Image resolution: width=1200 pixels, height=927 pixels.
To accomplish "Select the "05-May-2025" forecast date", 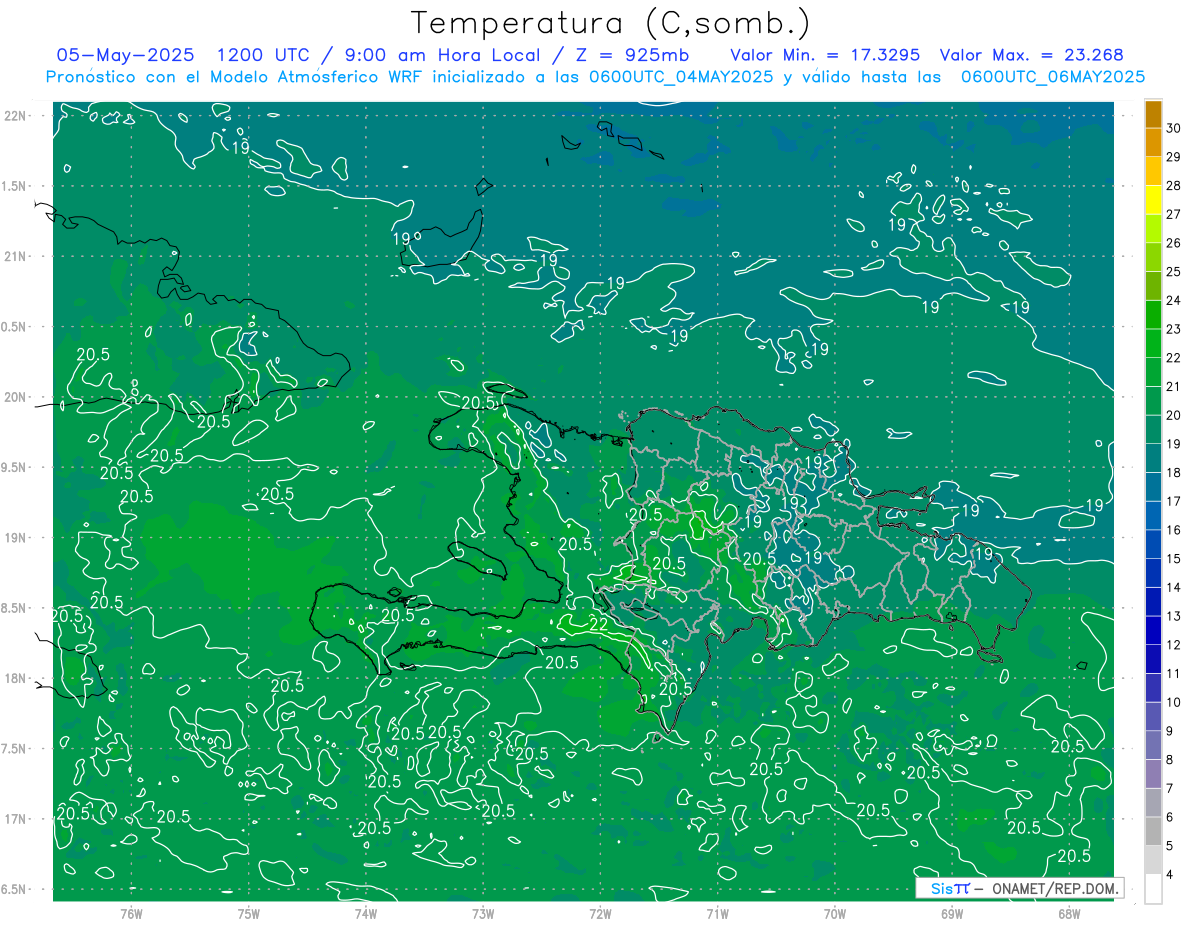I will pos(125,55).
